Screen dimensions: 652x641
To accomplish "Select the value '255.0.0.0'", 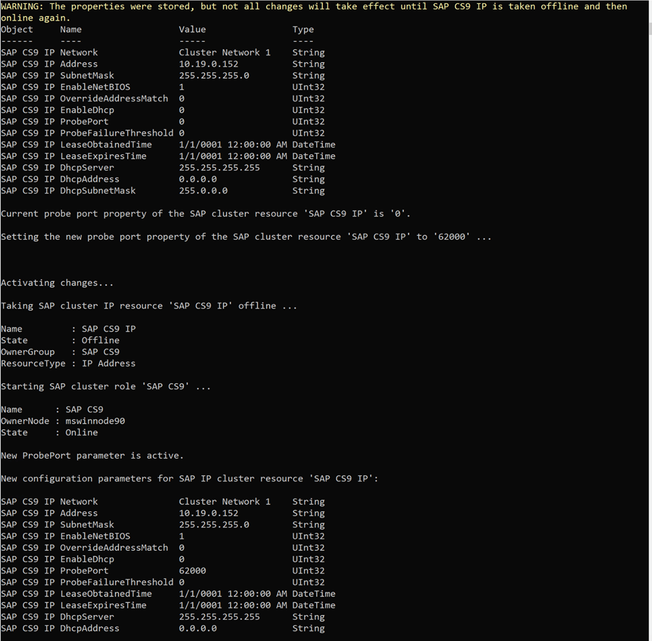I will pos(203,191).
